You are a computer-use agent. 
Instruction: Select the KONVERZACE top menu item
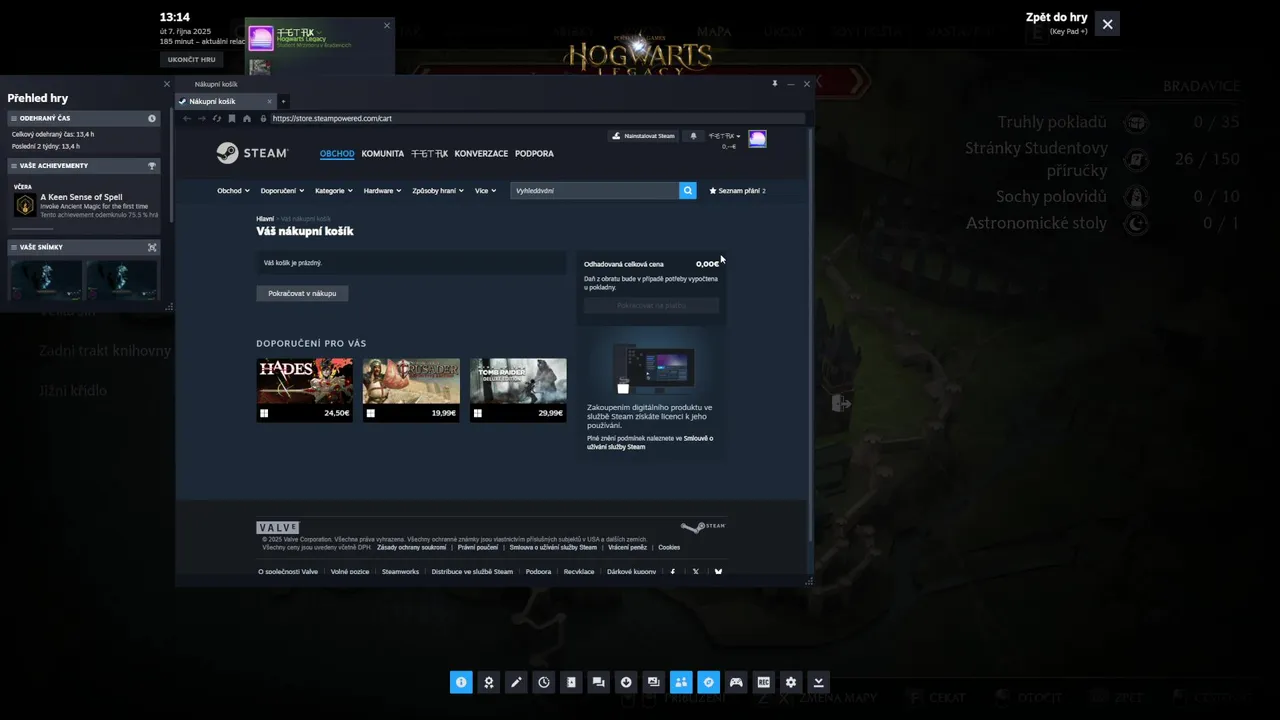pos(481,154)
